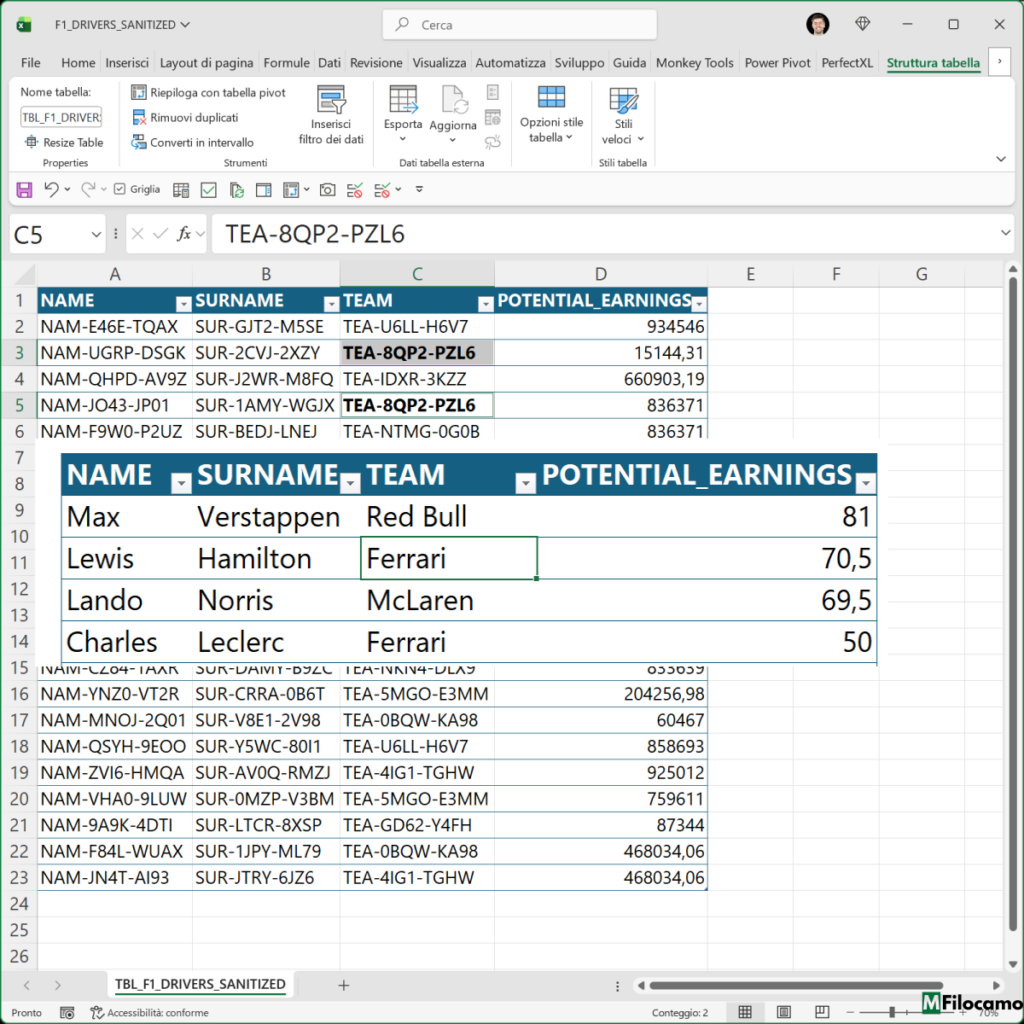Switch to the Power Pivot tab
1024x1024 pixels.
pyautogui.click(x=777, y=63)
